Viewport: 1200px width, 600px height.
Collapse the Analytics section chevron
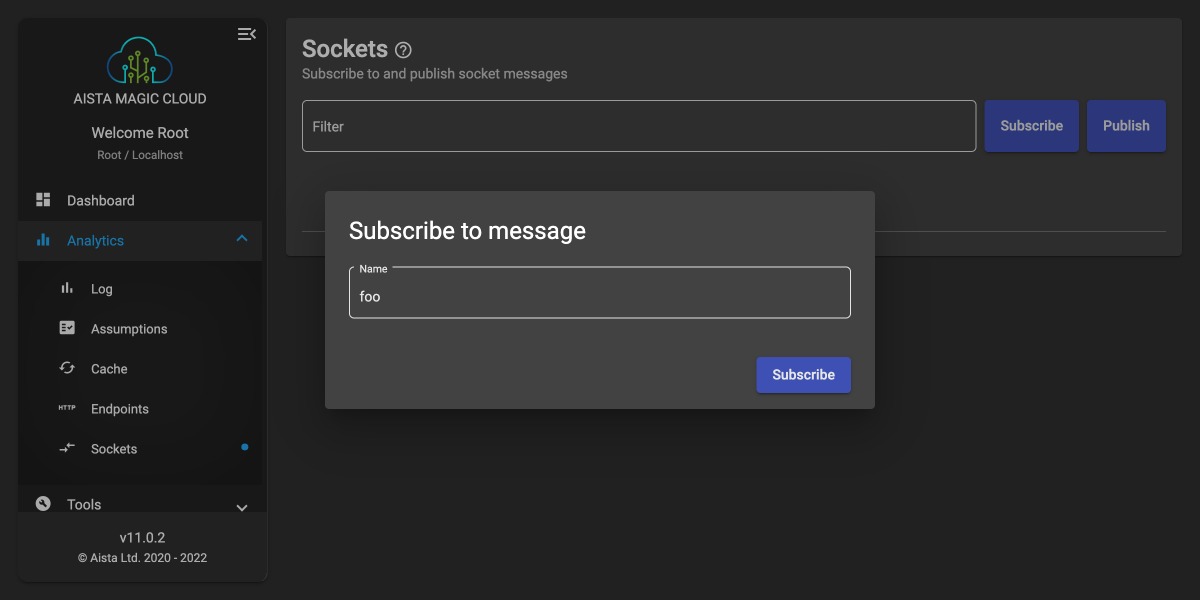pos(241,239)
